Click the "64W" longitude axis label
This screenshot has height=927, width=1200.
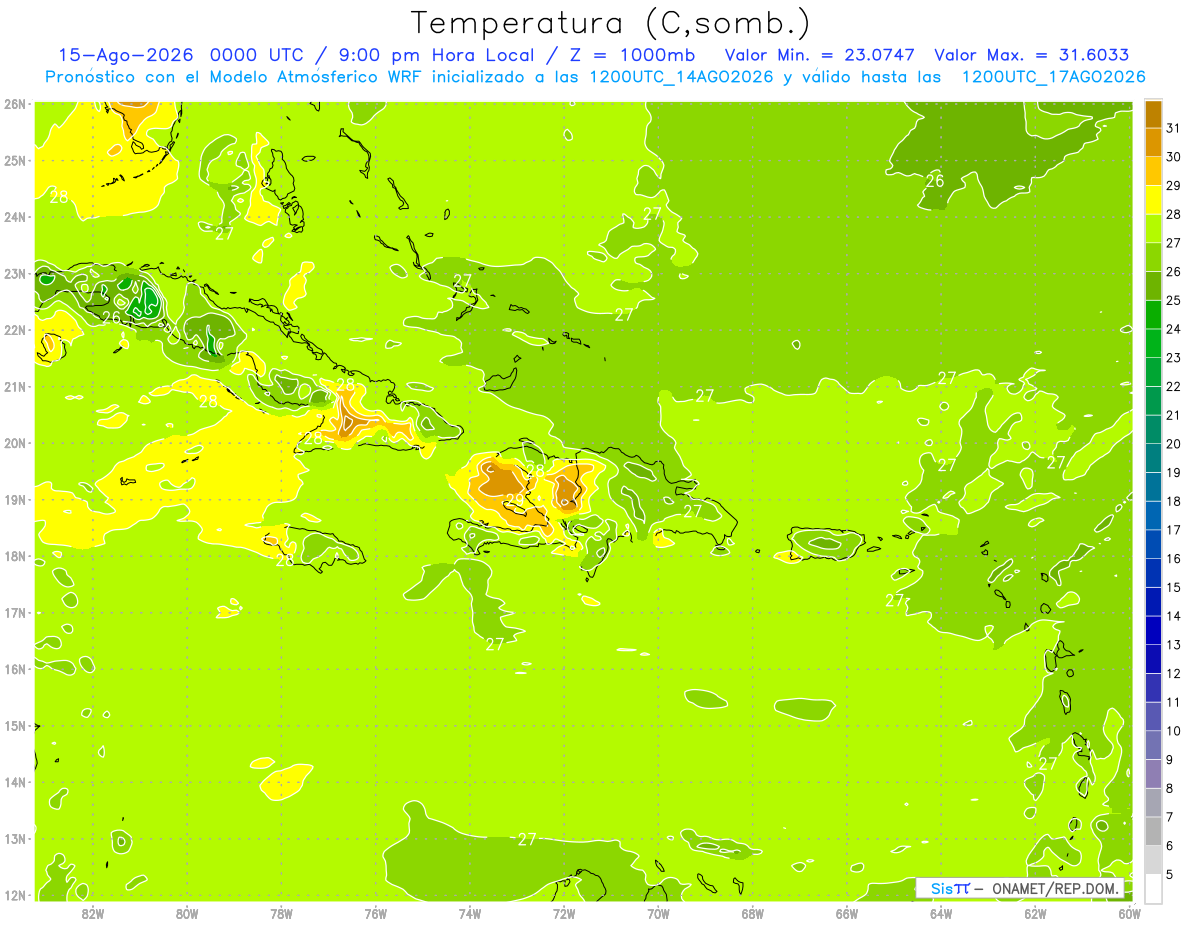[x=941, y=913]
